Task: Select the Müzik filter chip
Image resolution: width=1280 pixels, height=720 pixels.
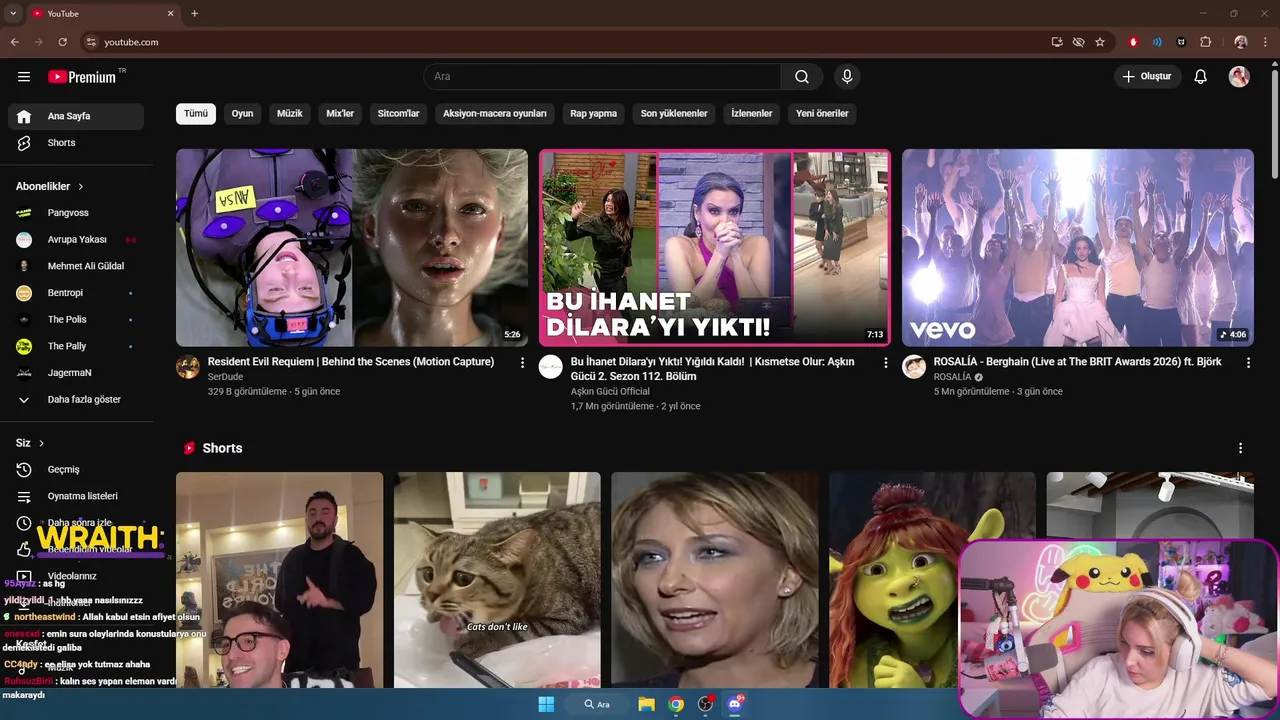Action: pyautogui.click(x=290, y=114)
